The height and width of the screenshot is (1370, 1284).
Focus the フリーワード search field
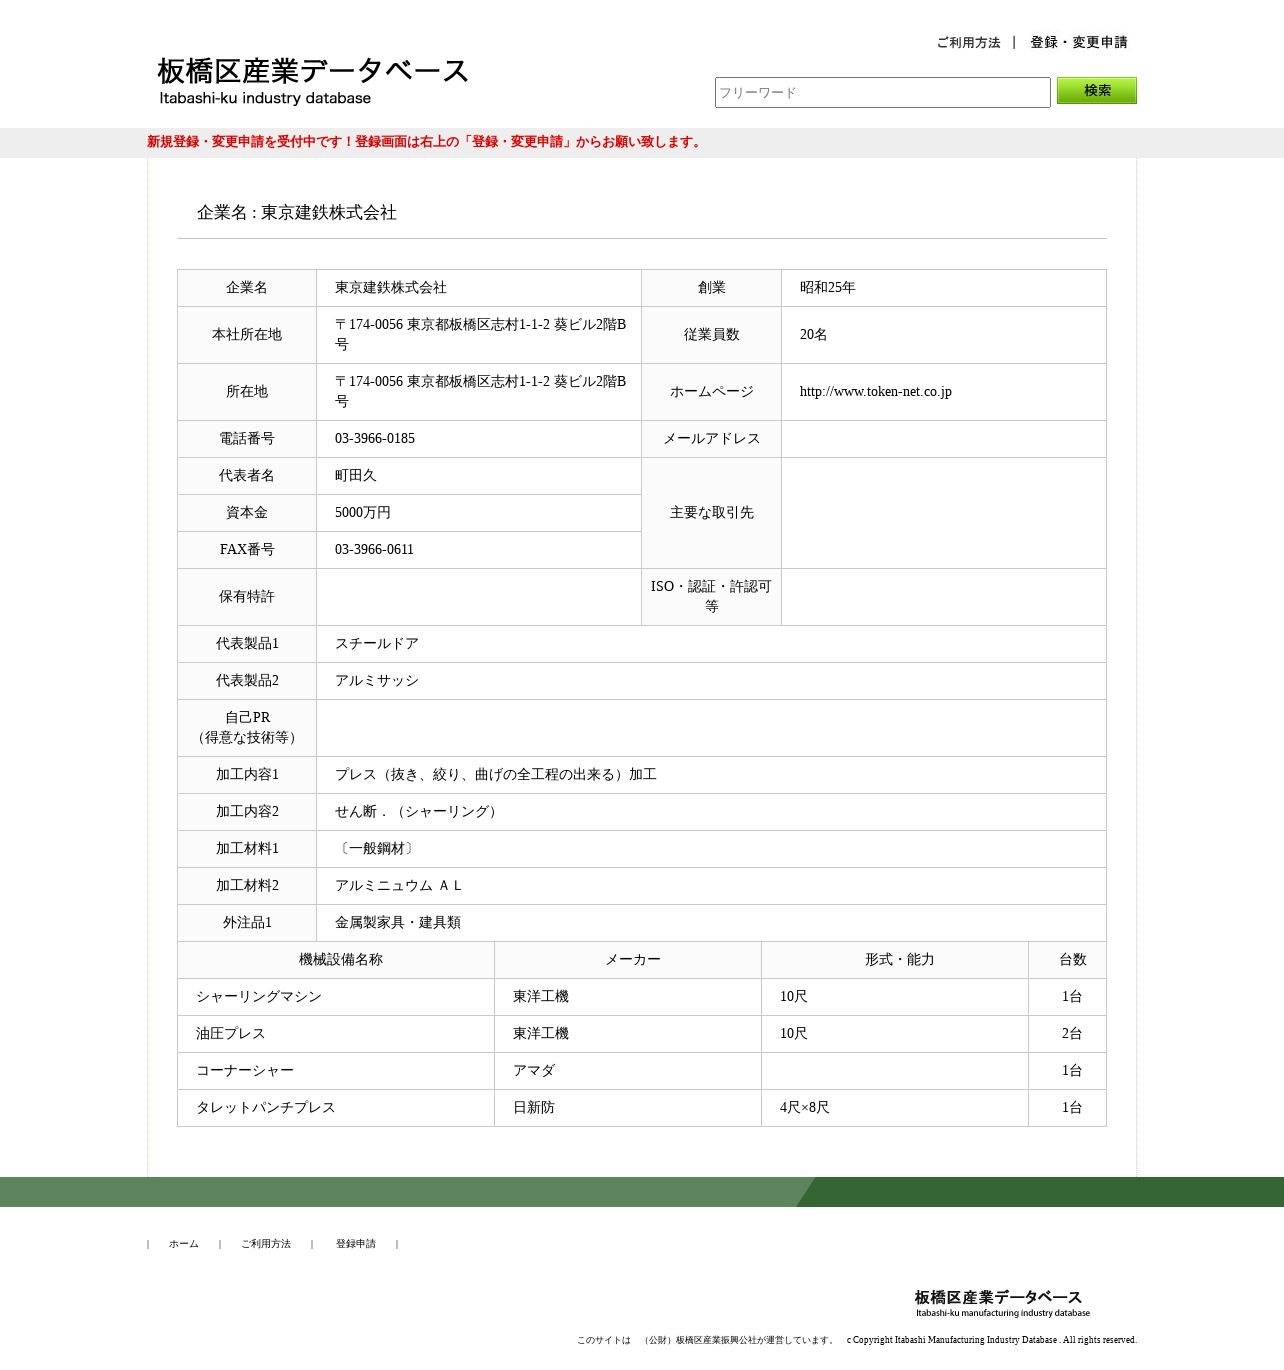click(883, 92)
